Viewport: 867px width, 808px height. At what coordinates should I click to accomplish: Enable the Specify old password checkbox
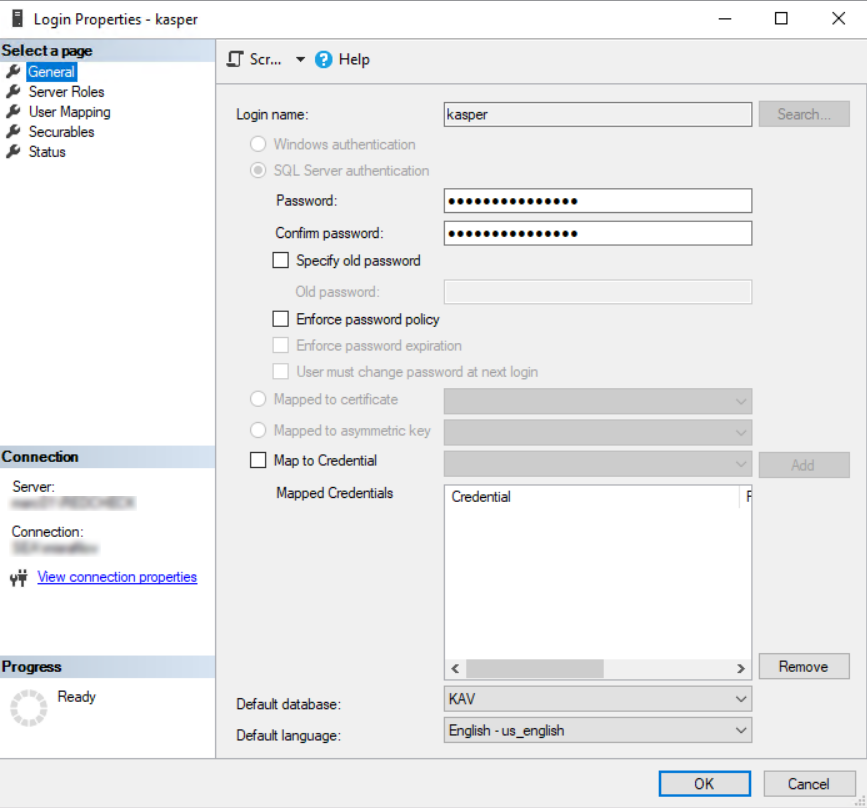coord(280,260)
